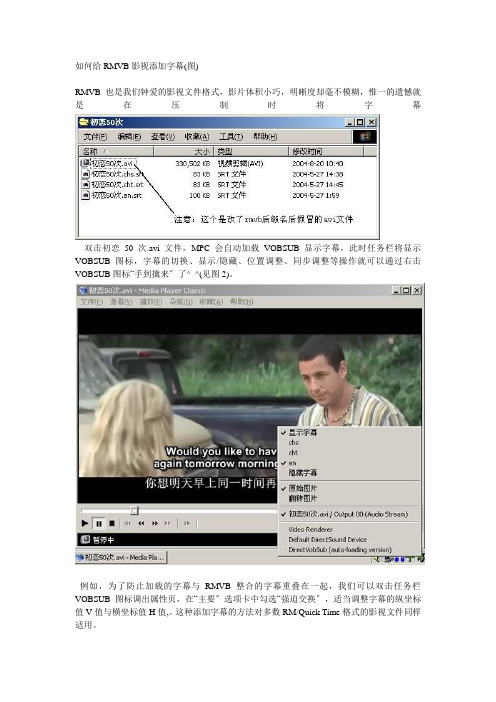Click the file icon of 初恋50次.chs.srt
This screenshot has height=702, width=496.
[x=86, y=174]
